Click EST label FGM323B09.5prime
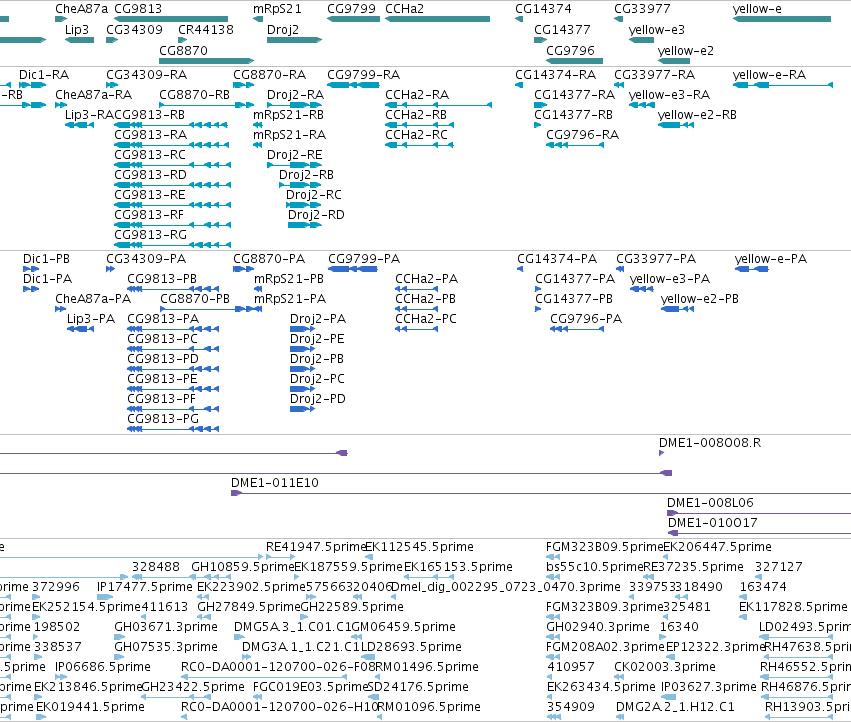 (x=605, y=547)
